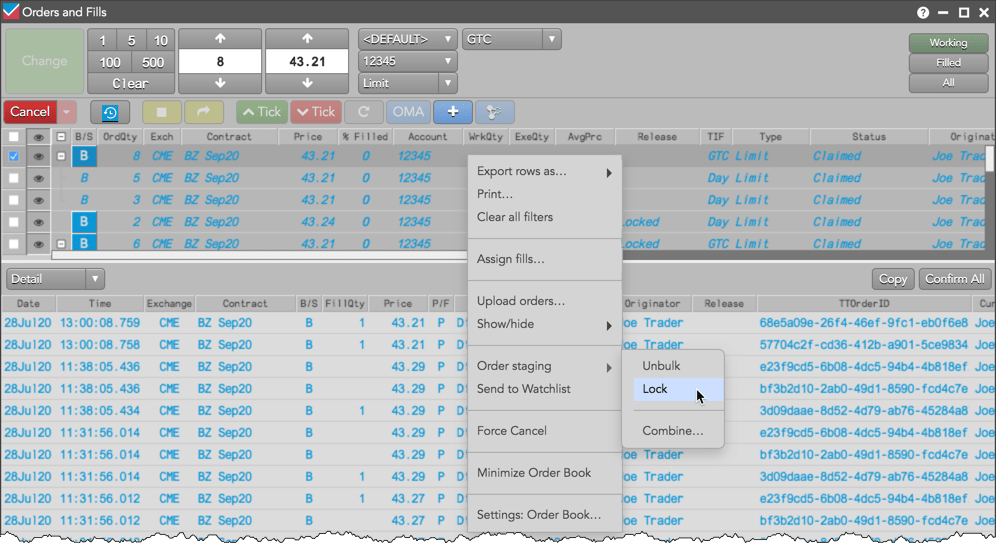This screenshot has width=996, height=543.
Task: Open the 12345 account dropdown
Action: click(x=407, y=61)
